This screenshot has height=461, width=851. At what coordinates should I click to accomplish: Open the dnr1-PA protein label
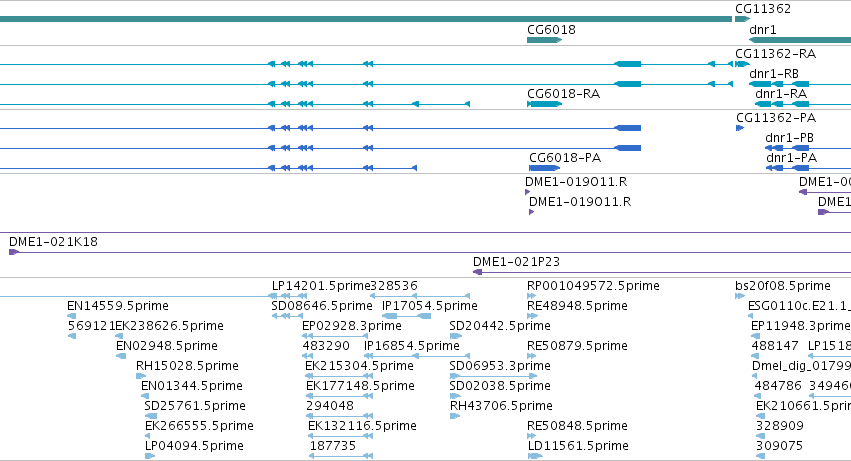click(x=791, y=157)
